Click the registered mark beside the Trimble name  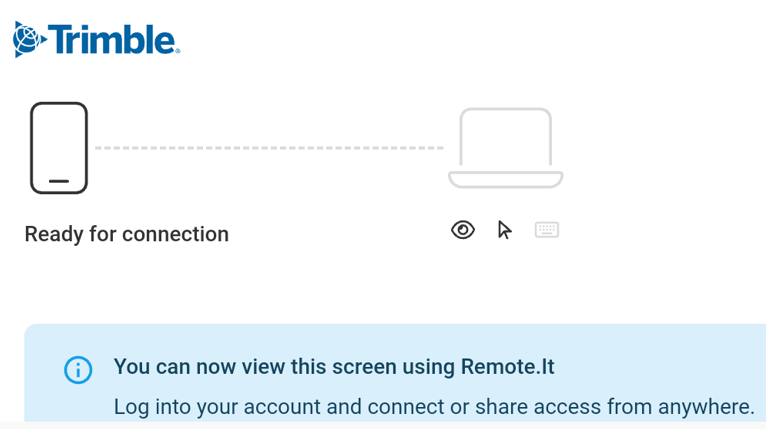click(178, 51)
